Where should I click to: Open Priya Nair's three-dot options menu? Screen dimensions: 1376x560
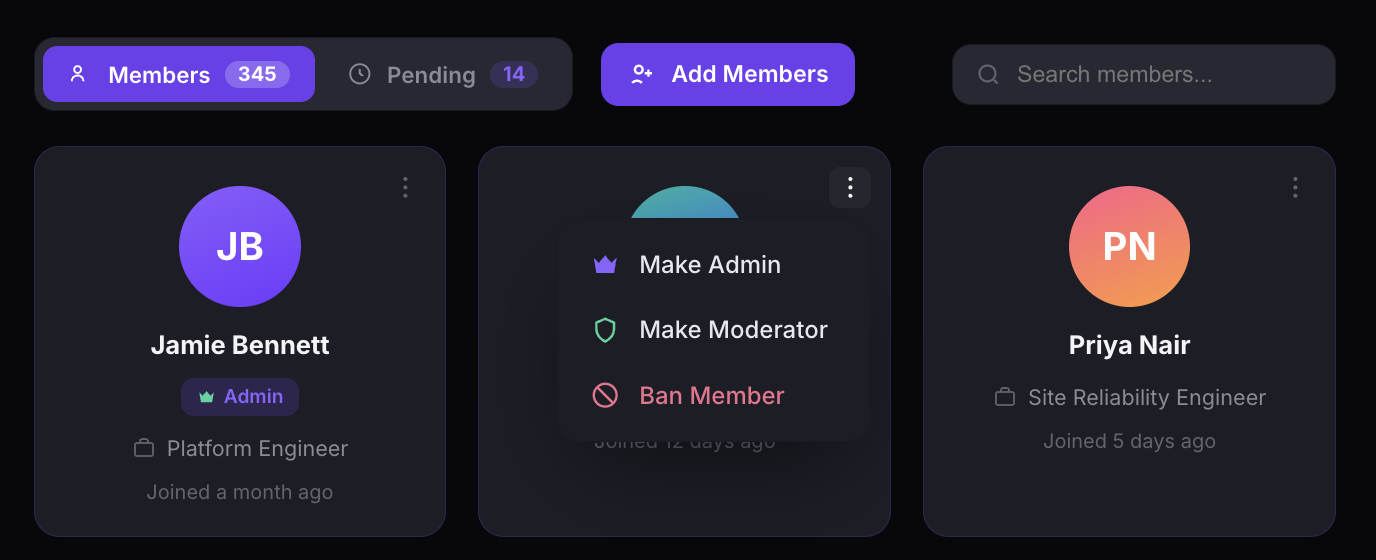[x=1295, y=187]
